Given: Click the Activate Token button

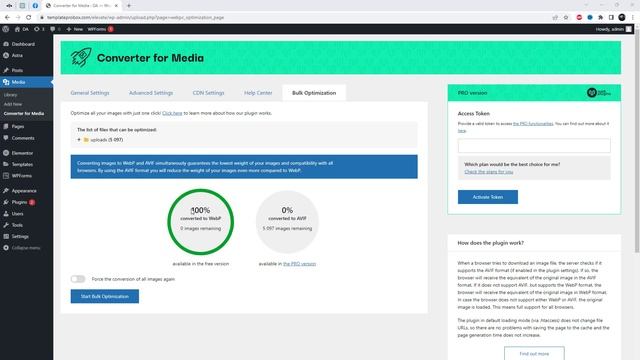Looking at the screenshot, I should pyautogui.click(x=488, y=197).
